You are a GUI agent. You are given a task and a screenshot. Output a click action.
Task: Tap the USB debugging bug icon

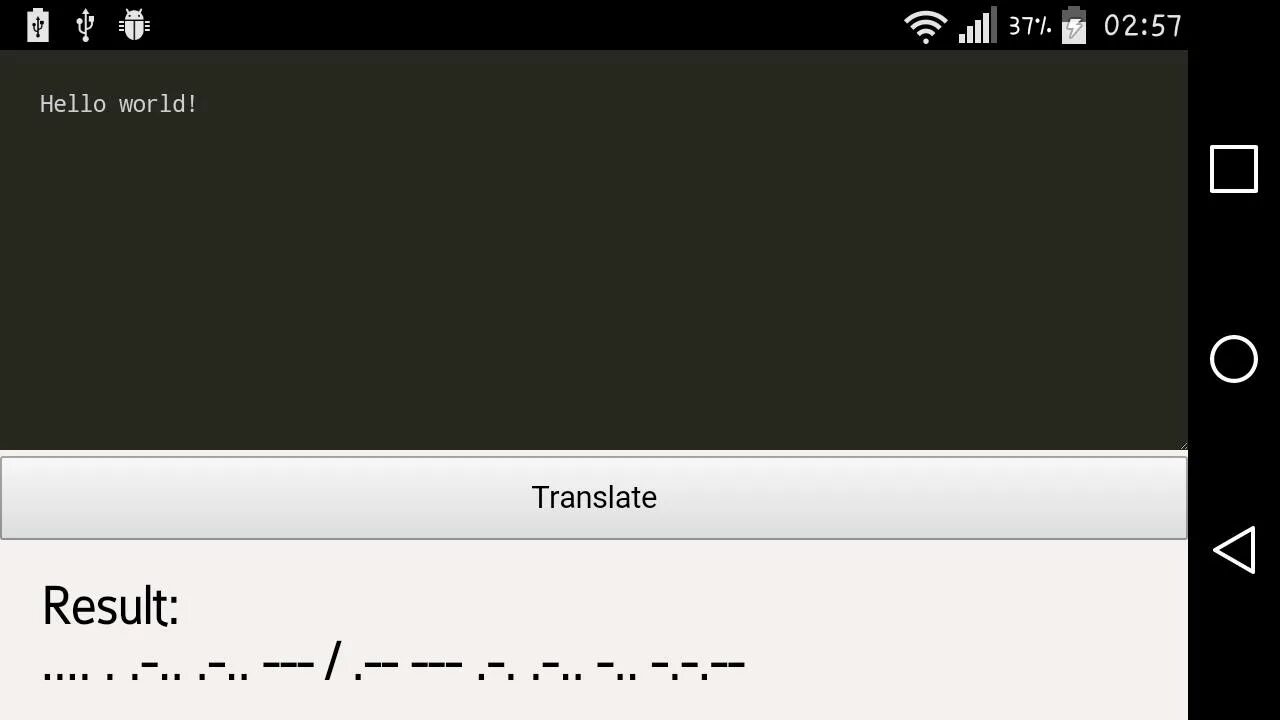[134, 25]
